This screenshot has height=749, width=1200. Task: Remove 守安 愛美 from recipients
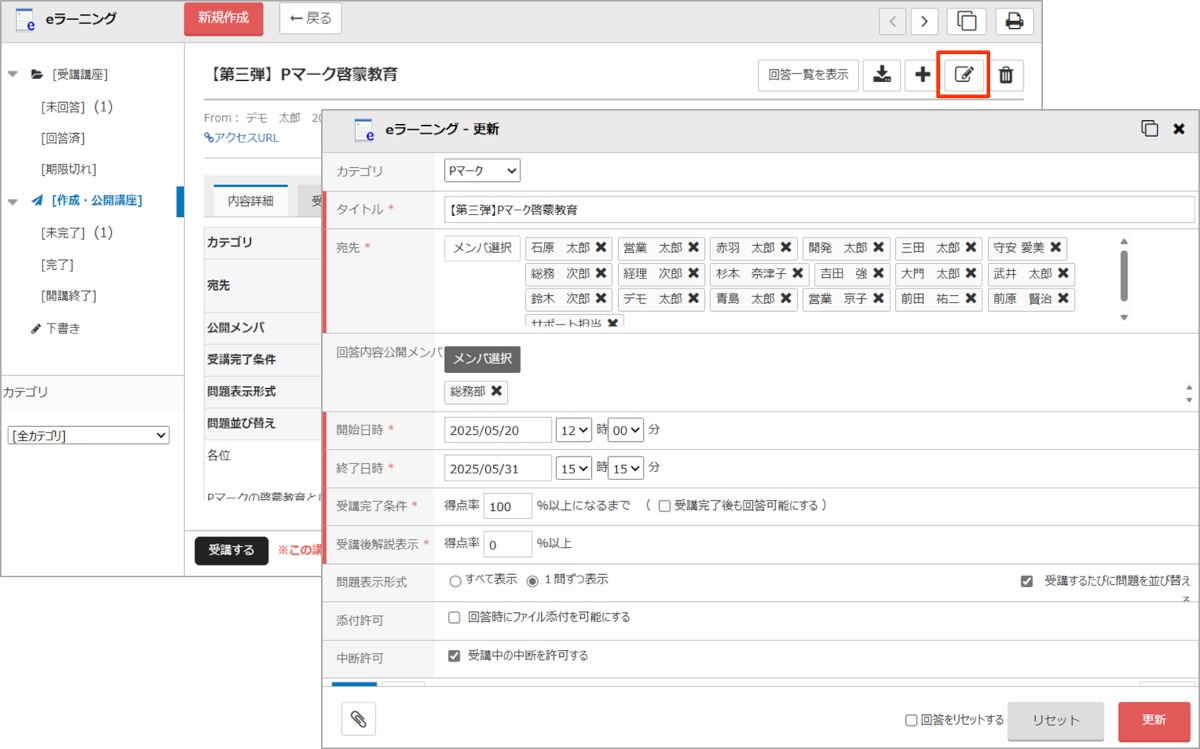(x=1056, y=247)
